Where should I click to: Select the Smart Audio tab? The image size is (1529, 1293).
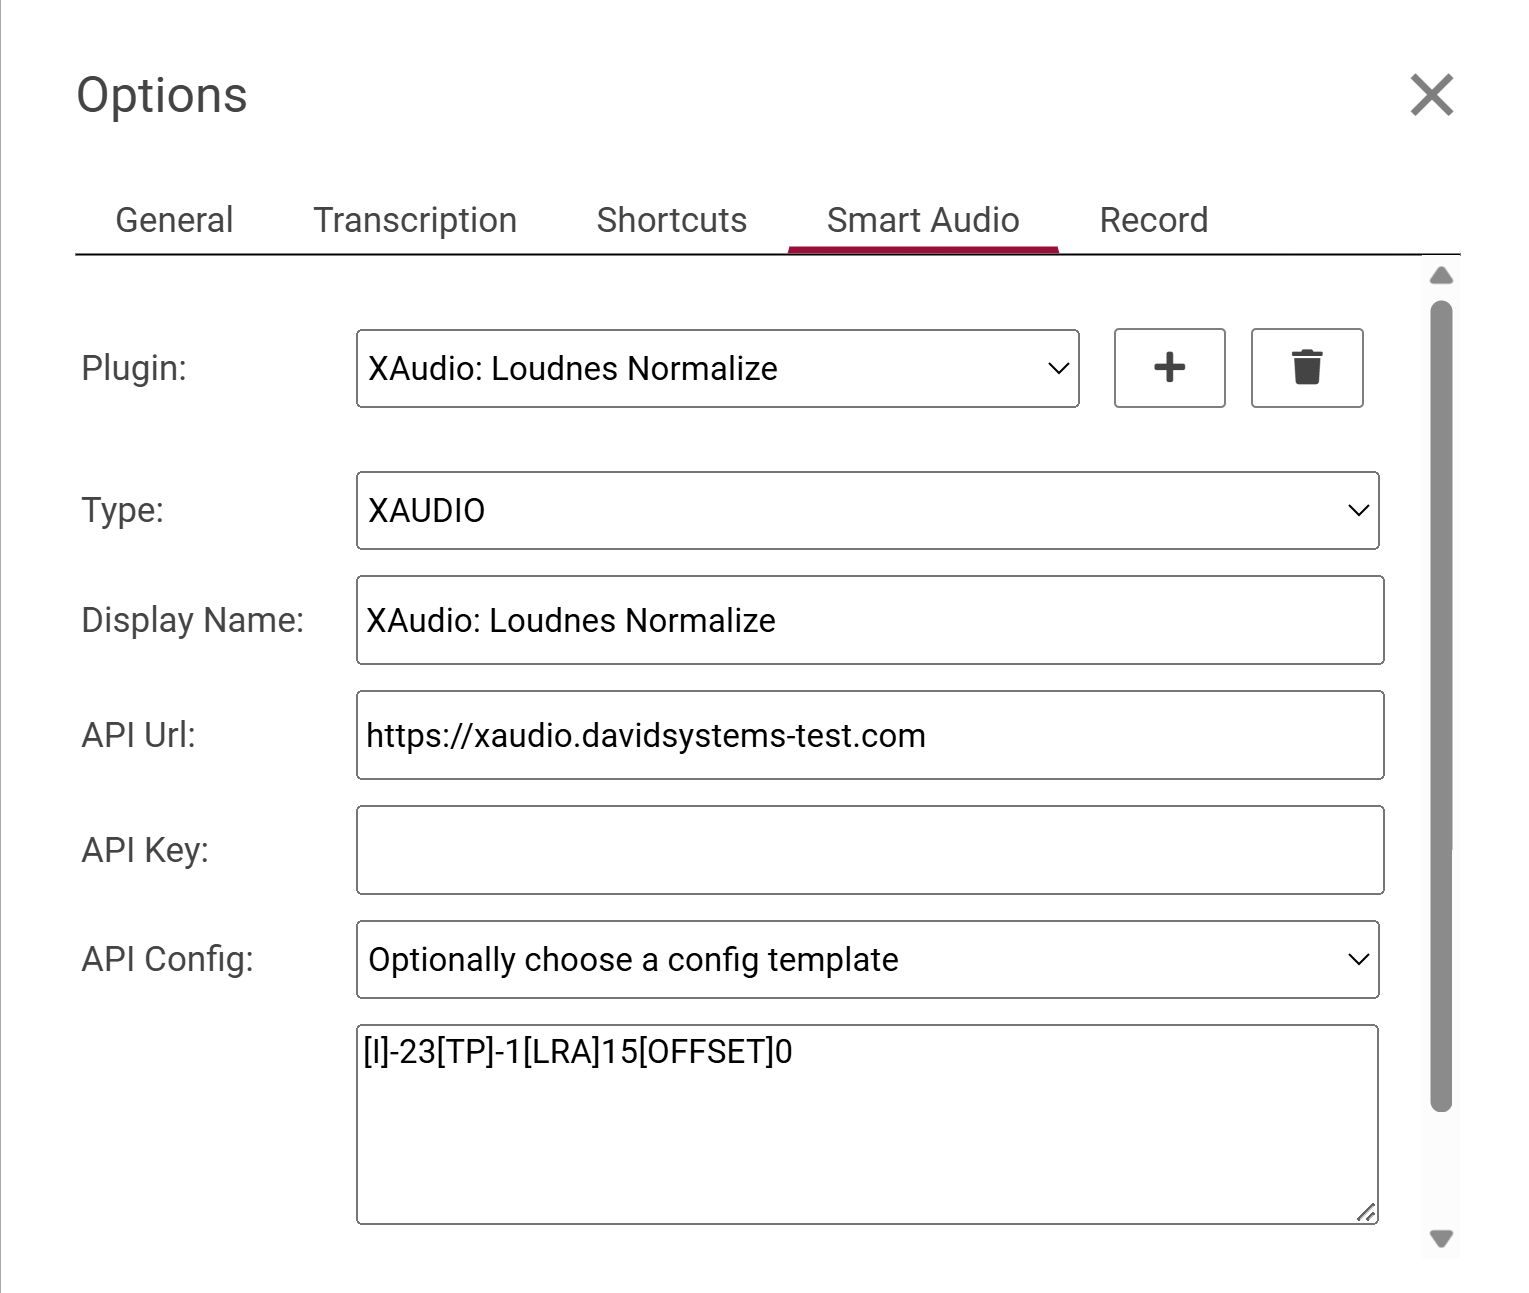(922, 220)
